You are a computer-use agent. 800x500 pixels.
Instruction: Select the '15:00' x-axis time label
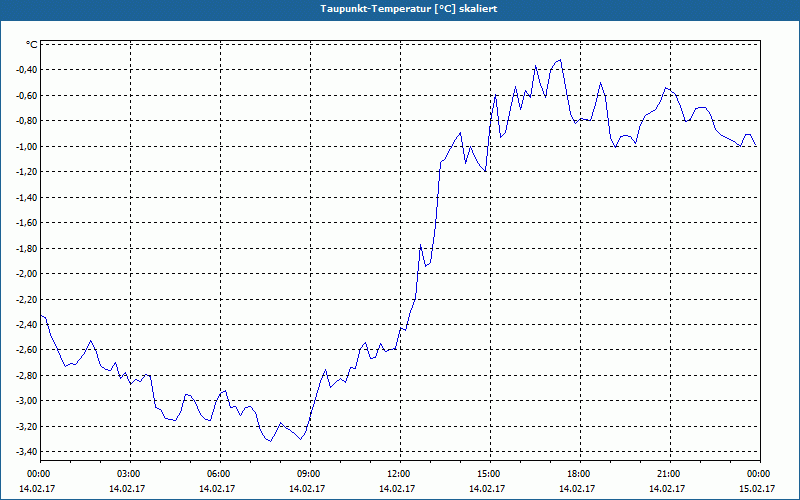[x=491, y=474]
